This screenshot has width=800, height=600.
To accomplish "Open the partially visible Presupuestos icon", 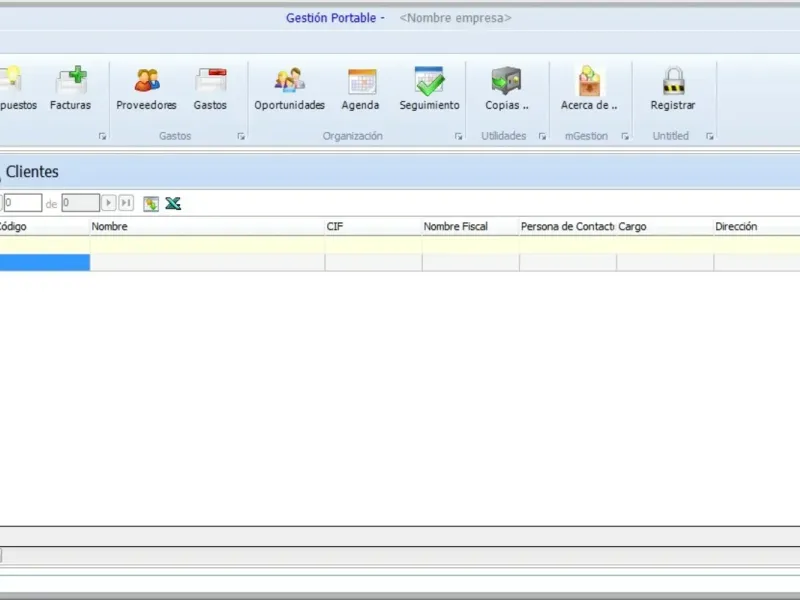I will tap(17, 89).
